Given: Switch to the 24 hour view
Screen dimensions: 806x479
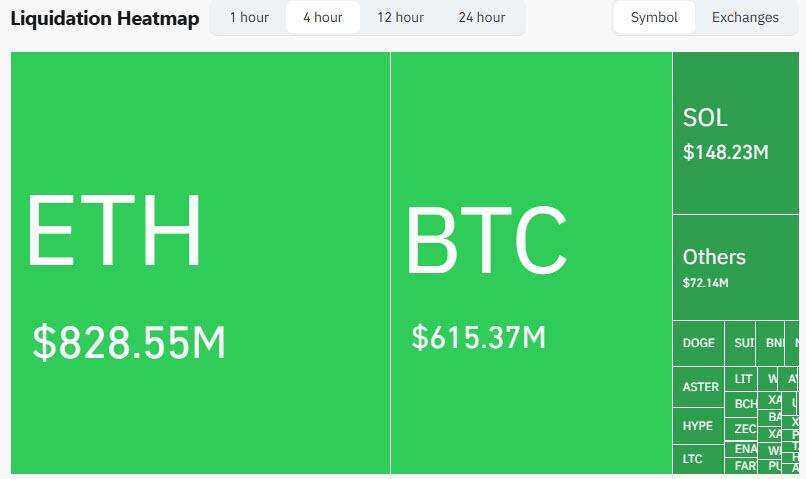Looking at the screenshot, I should tap(481, 18).
